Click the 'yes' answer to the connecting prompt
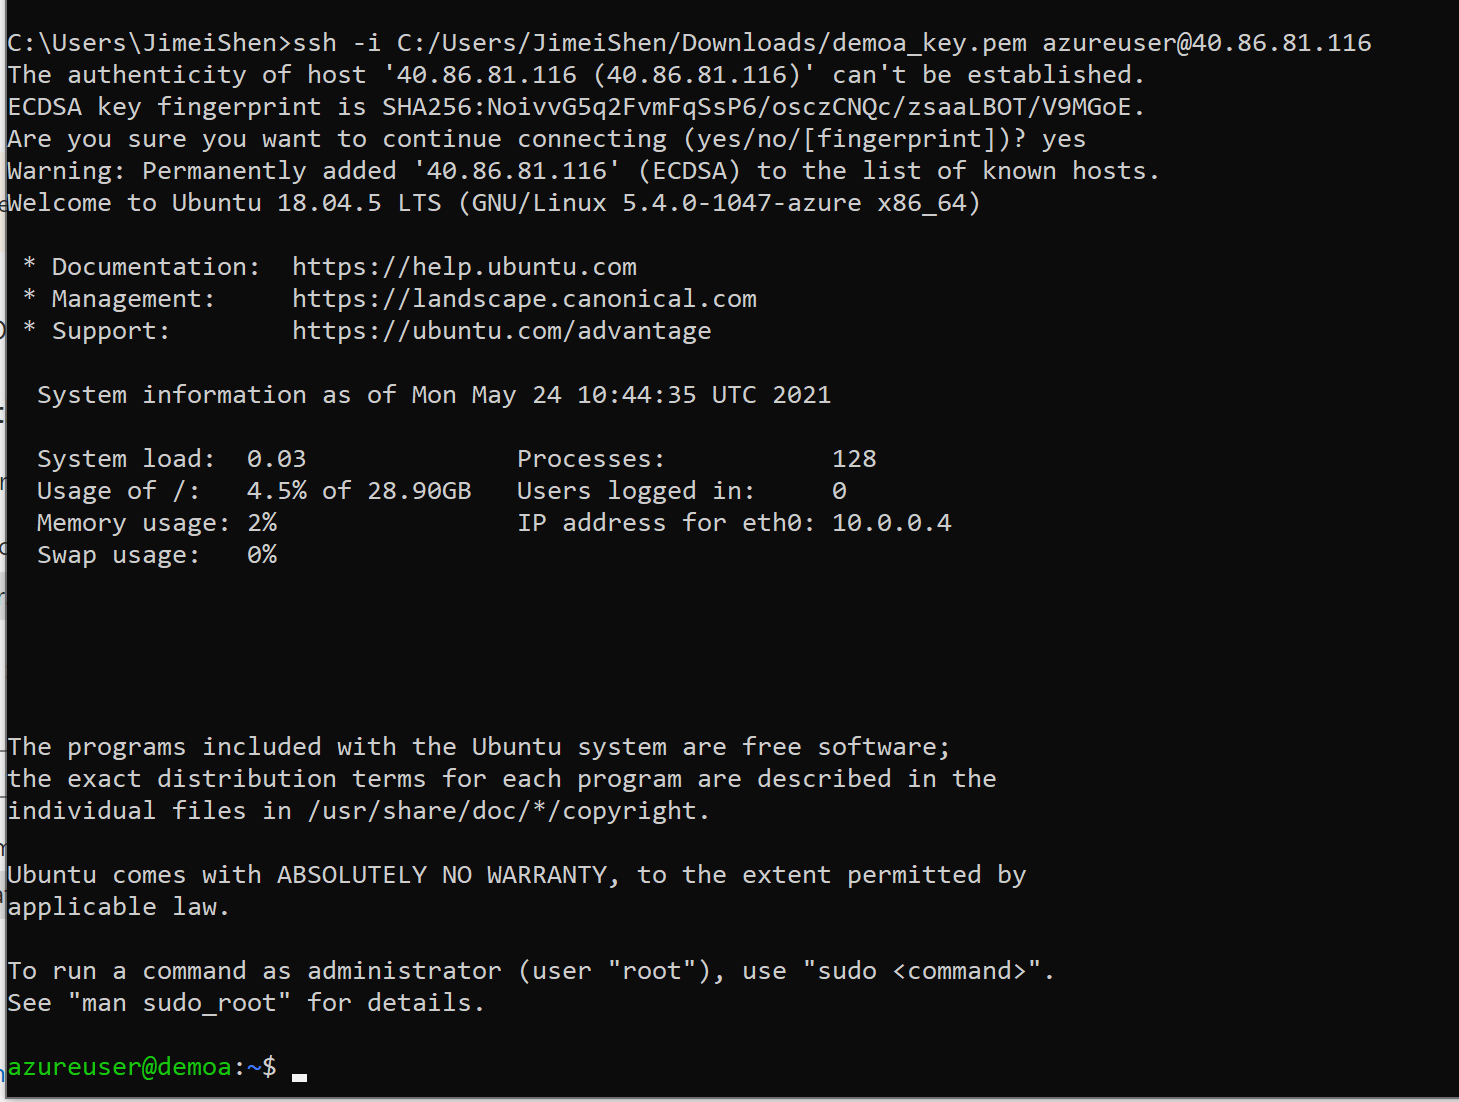Viewport: 1459px width, 1102px height. click(x=1064, y=139)
